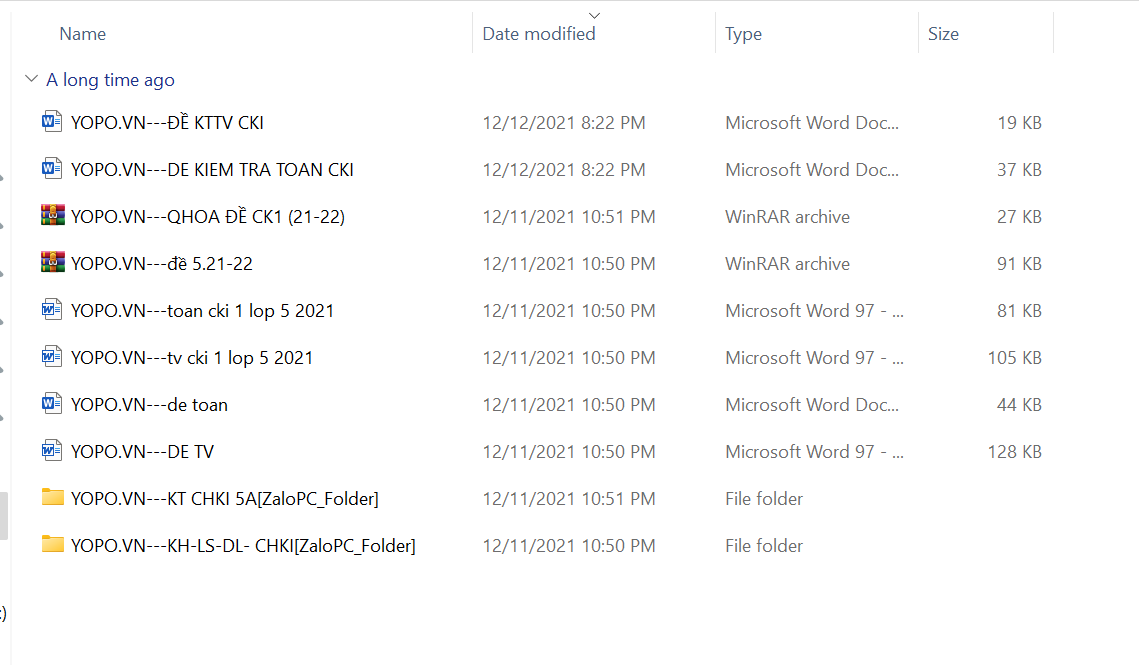1139x665 pixels.
Task: Select the YOPO.VN---đề 5.21-22 file name
Action: click(x=162, y=264)
